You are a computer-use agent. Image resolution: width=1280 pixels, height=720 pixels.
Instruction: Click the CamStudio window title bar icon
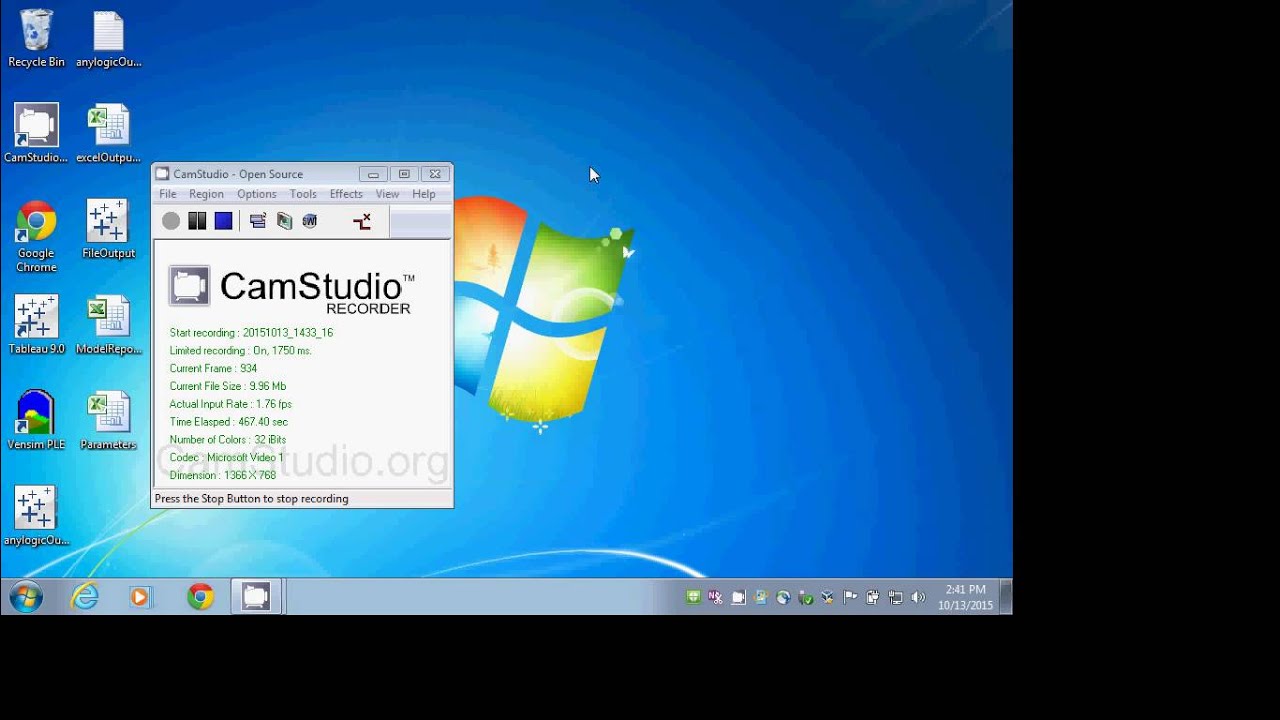coord(163,174)
